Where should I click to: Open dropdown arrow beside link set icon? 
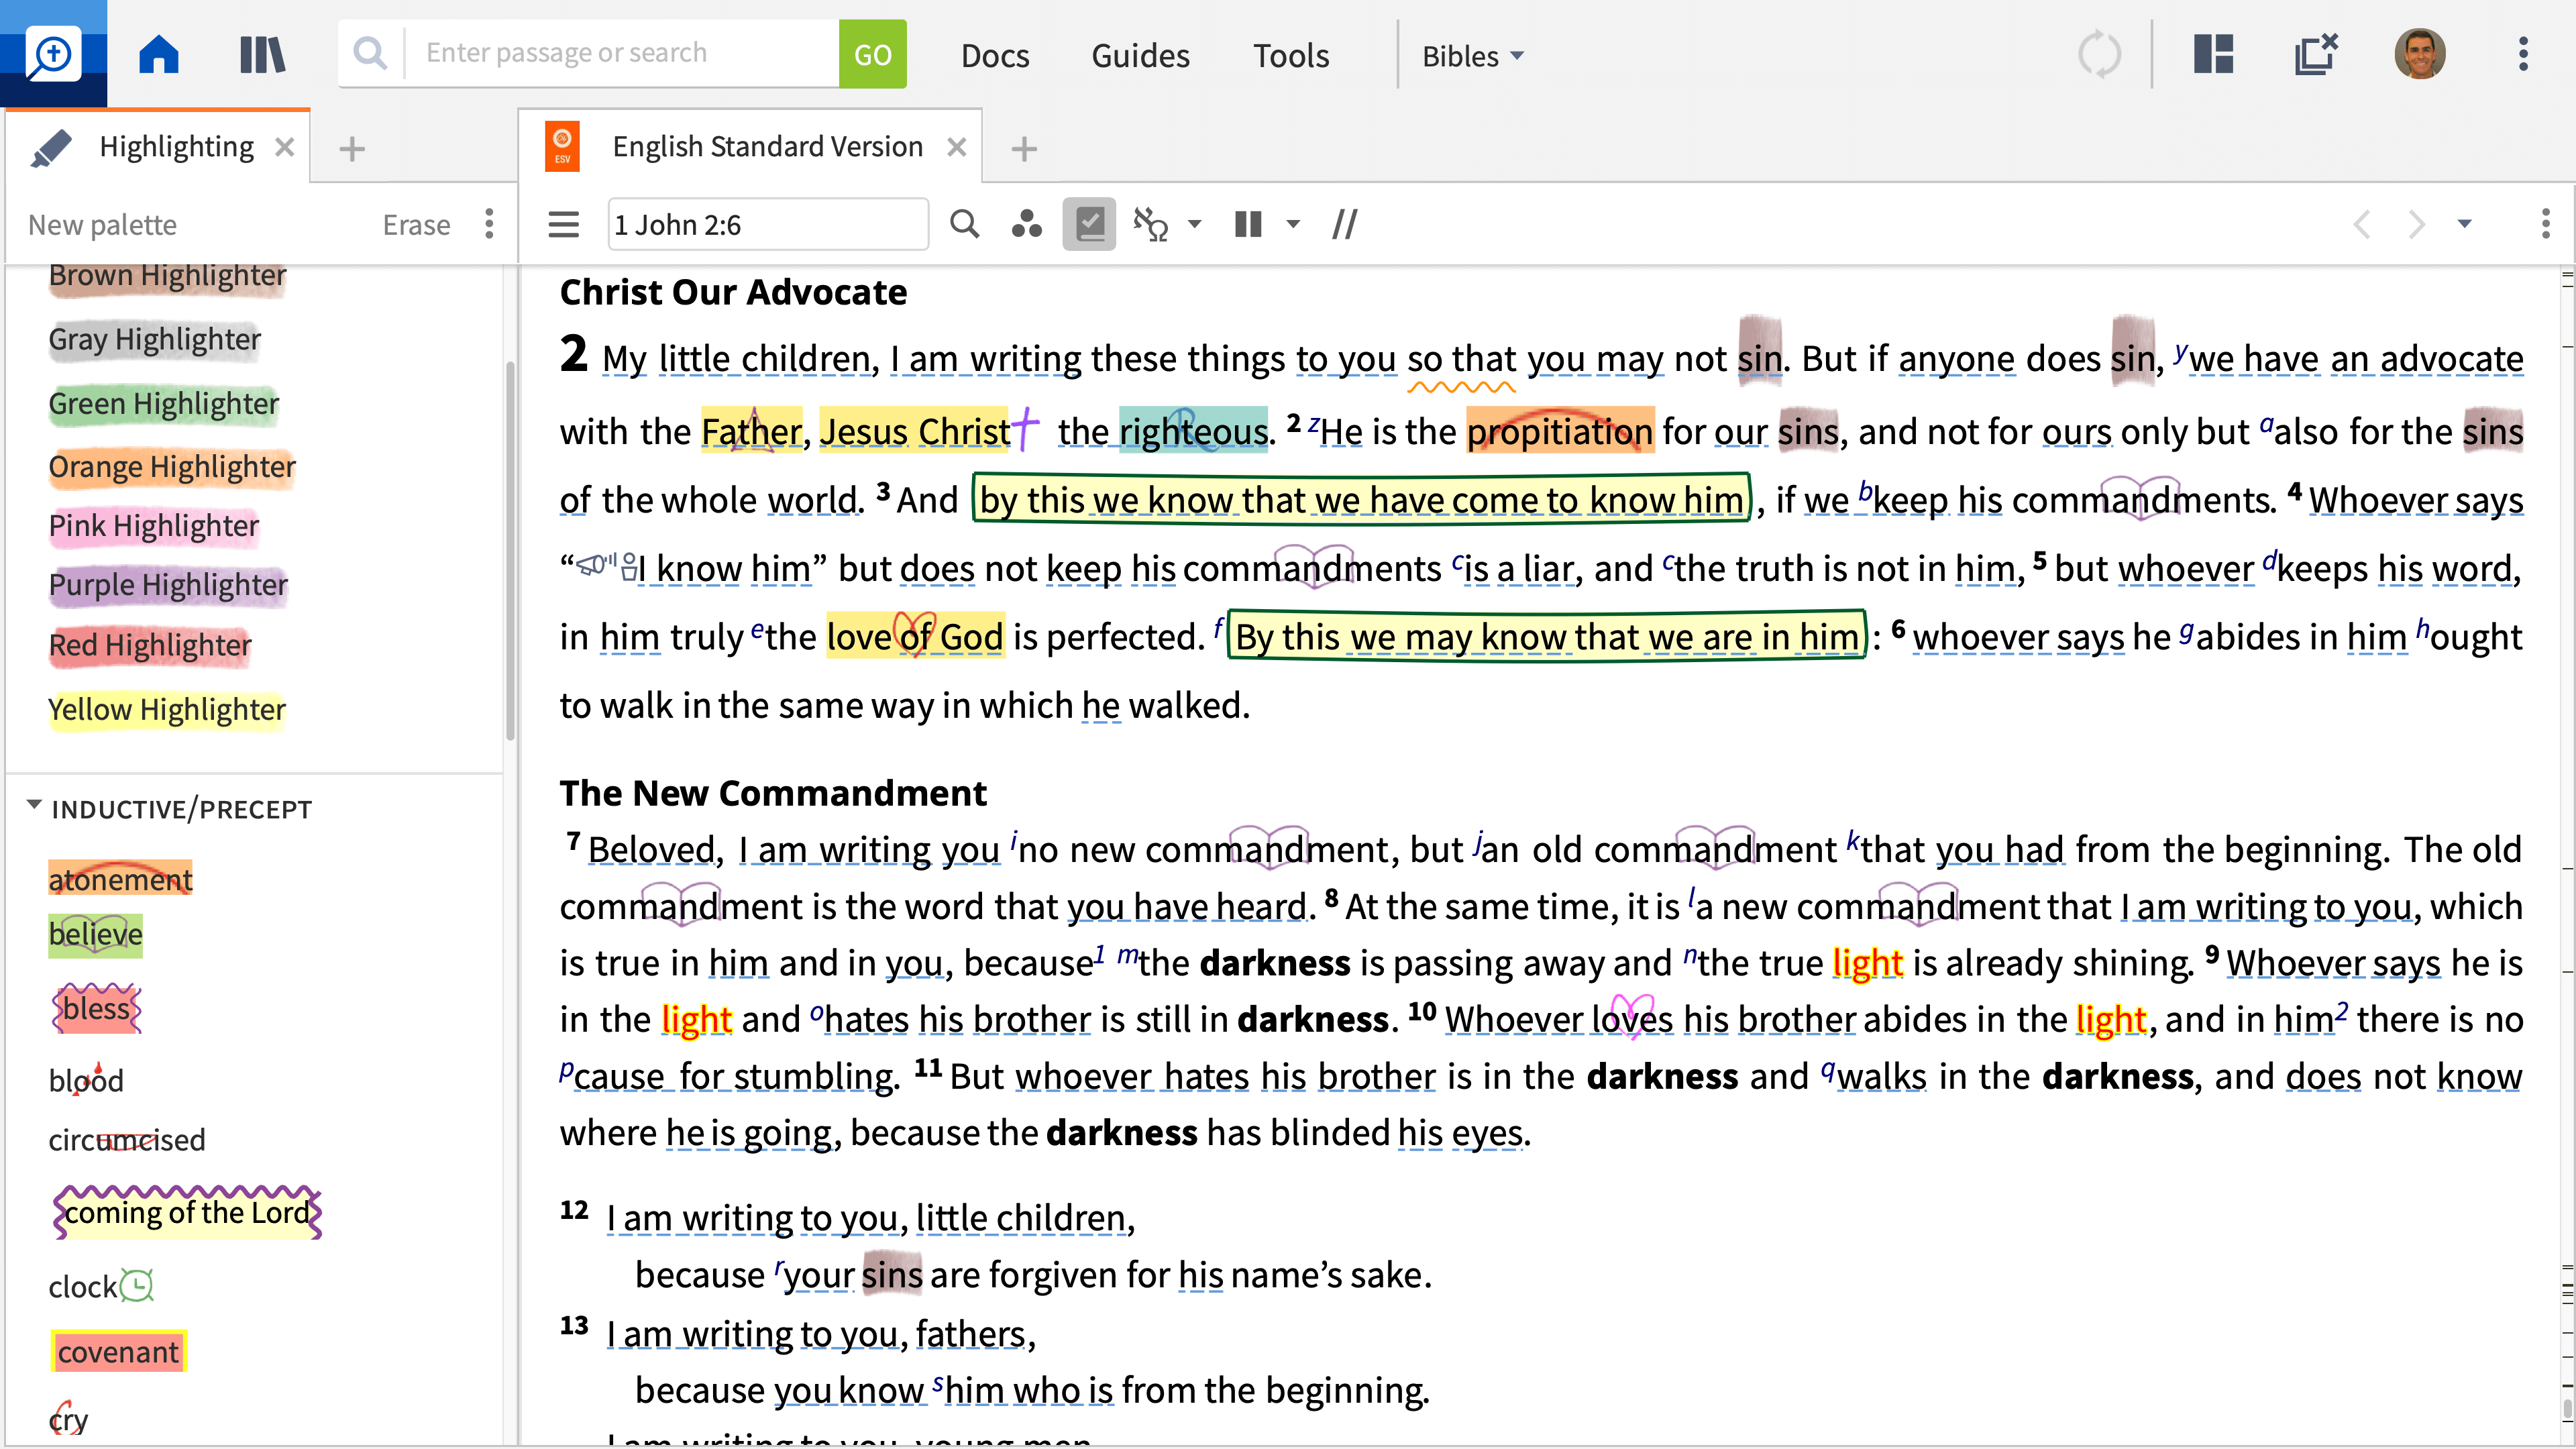coord(1194,224)
